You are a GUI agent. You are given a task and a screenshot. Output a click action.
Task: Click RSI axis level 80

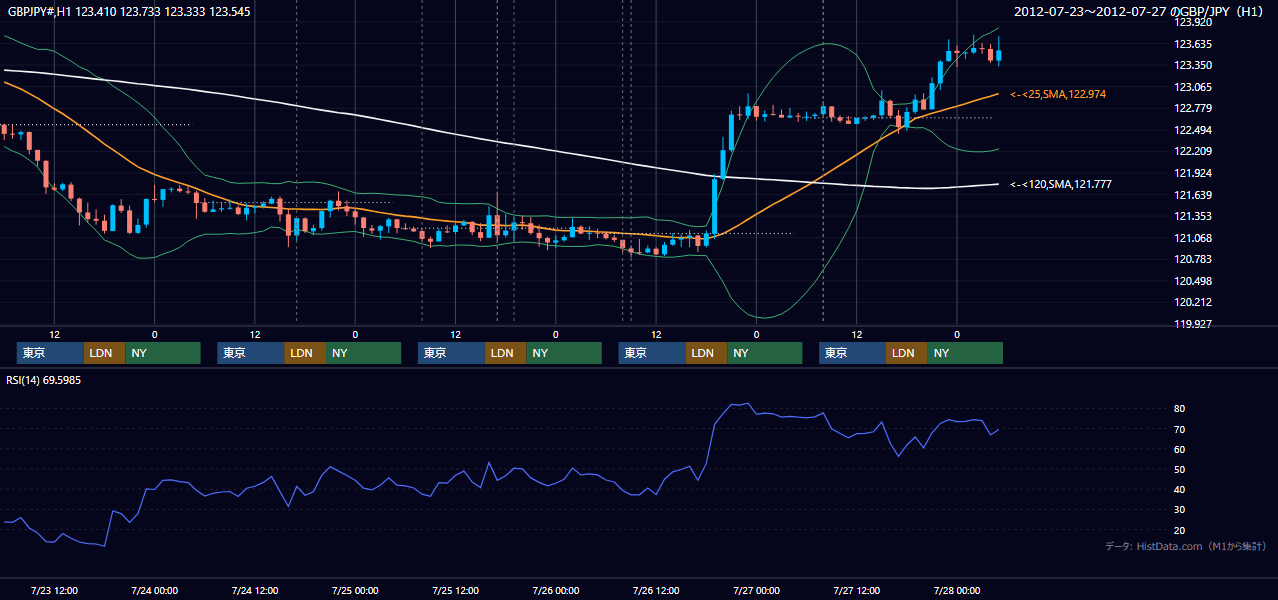(1180, 409)
